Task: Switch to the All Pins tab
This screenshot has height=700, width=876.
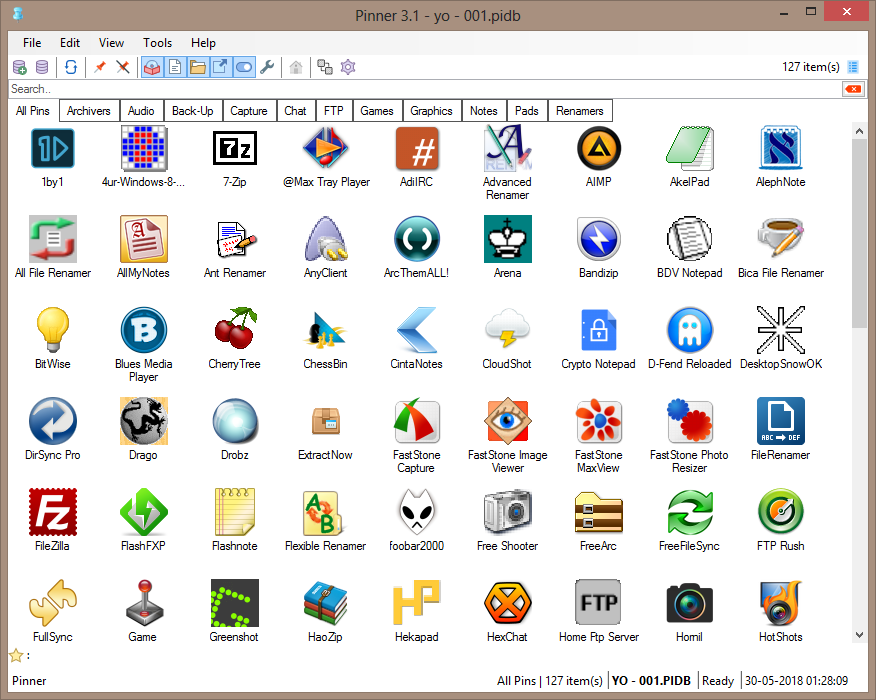Action: point(33,111)
